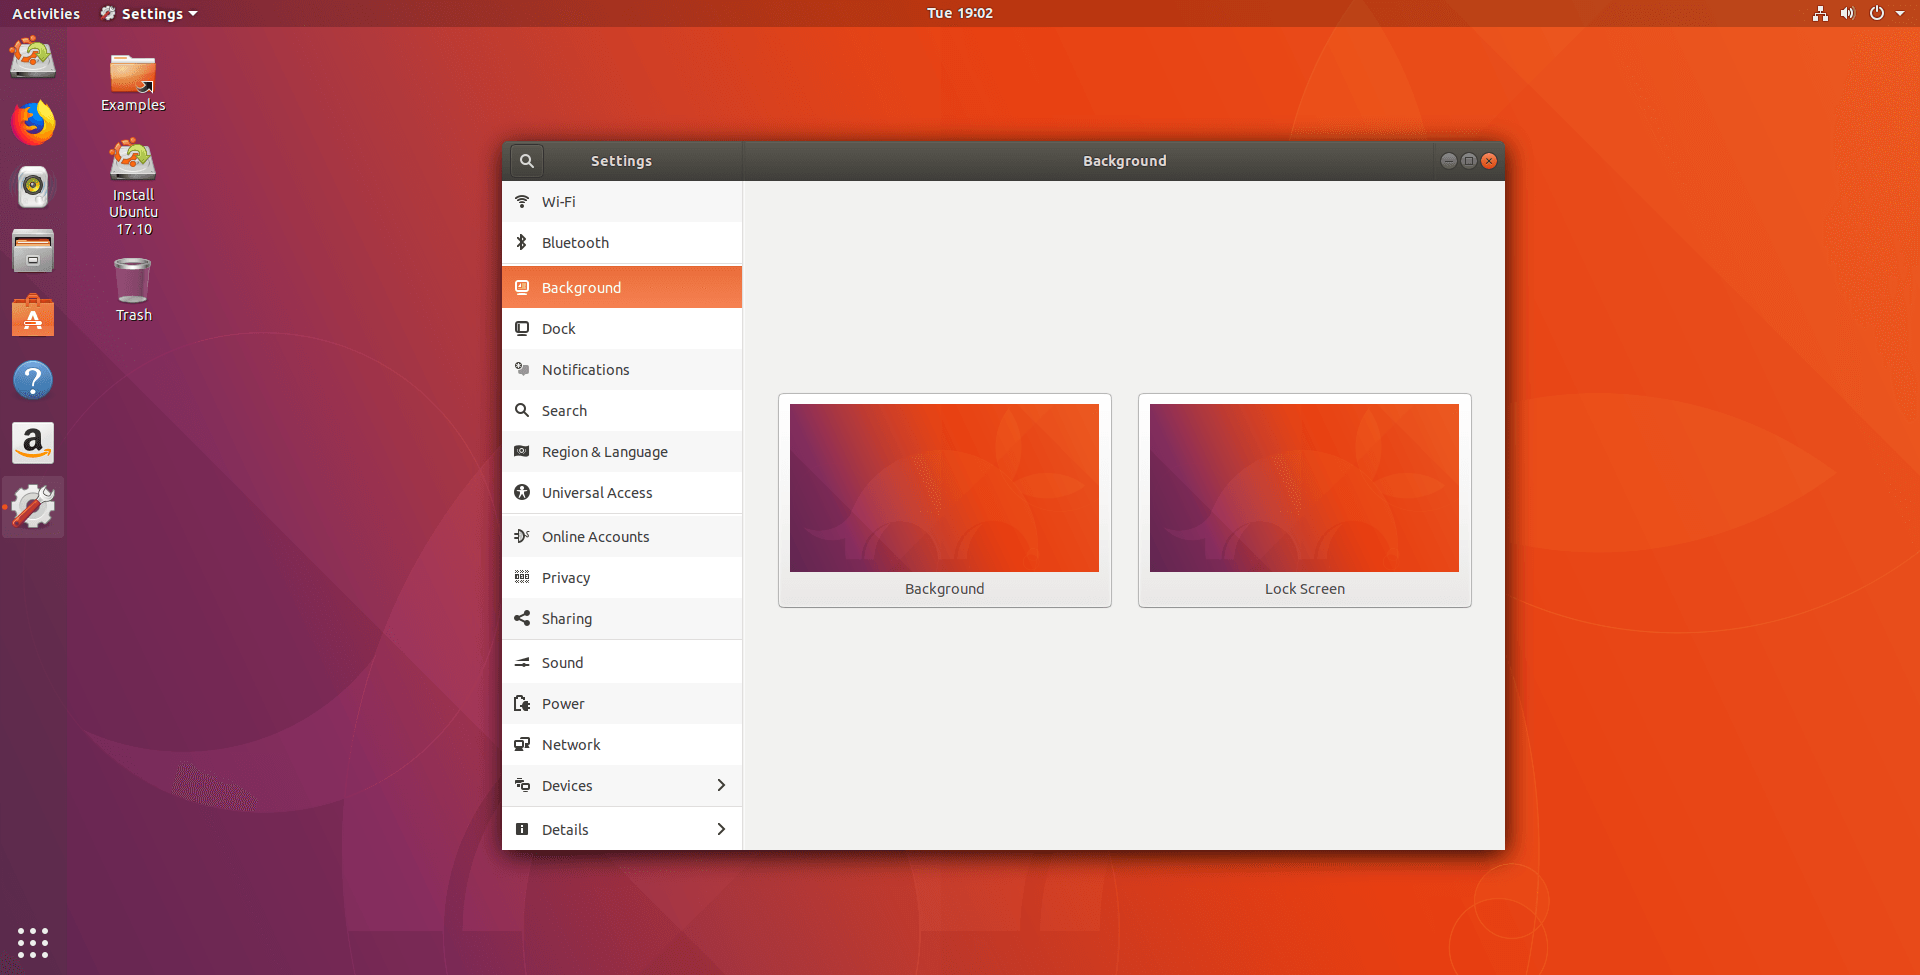Click power icon in top bar

coord(1876,13)
